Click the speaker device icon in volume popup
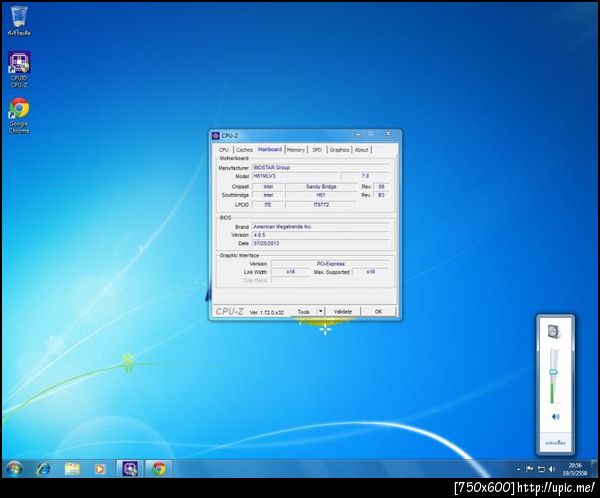This screenshot has height=498, width=600. point(555,332)
